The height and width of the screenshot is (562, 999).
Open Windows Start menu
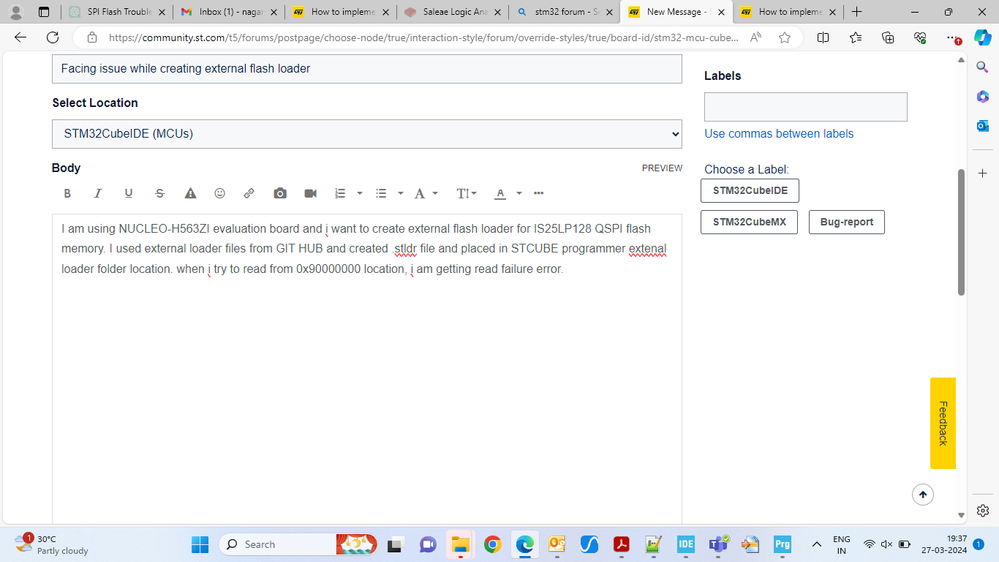pos(200,544)
